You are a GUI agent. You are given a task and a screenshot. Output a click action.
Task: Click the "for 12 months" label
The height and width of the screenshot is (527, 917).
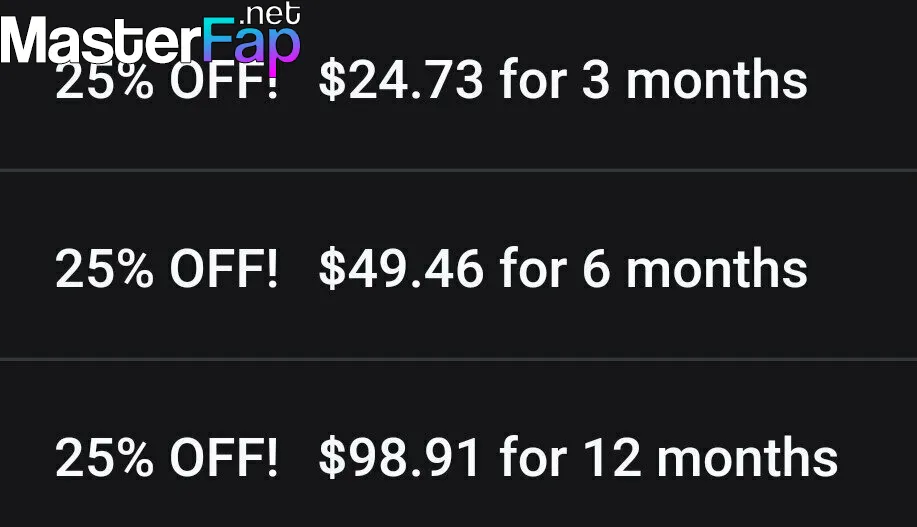pyautogui.click(x=668, y=457)
